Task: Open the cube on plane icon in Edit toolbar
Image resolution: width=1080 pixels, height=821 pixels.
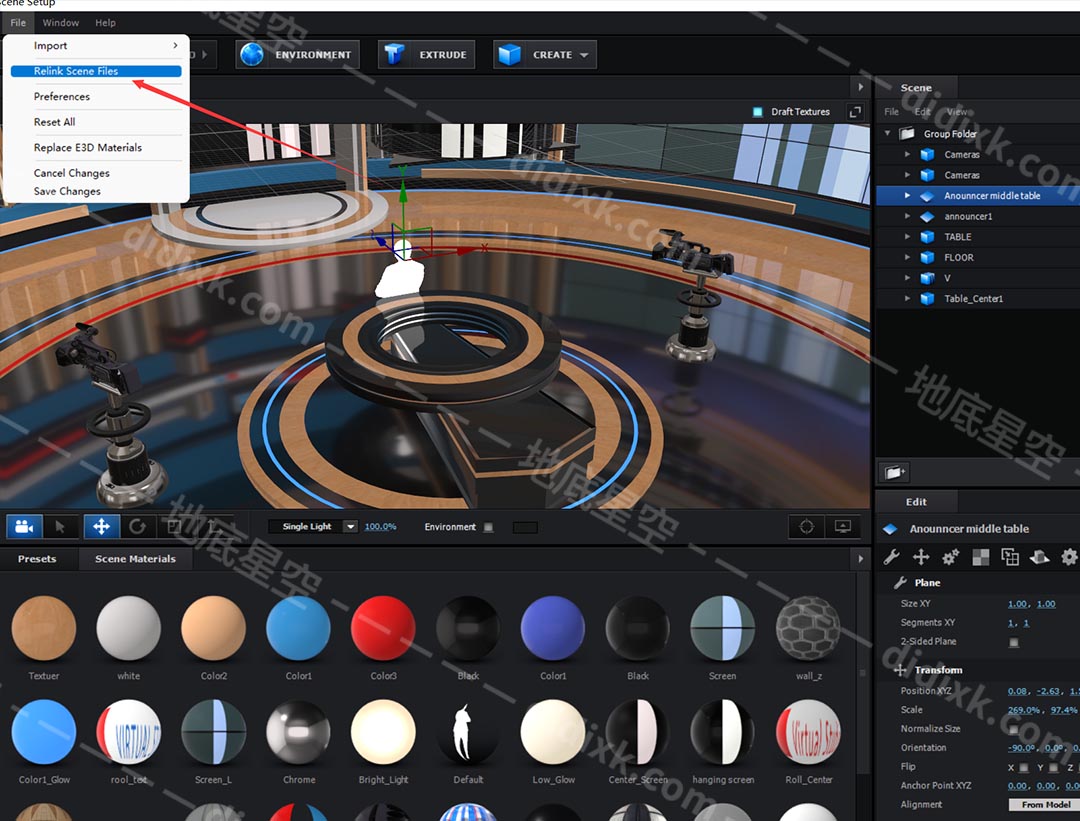Action: pyautogui.click(x=1039, y=557)
